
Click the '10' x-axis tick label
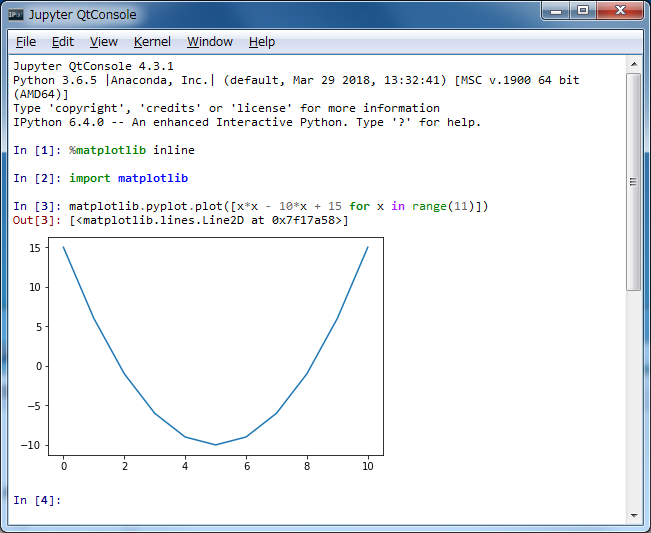(x=368, y=467)
